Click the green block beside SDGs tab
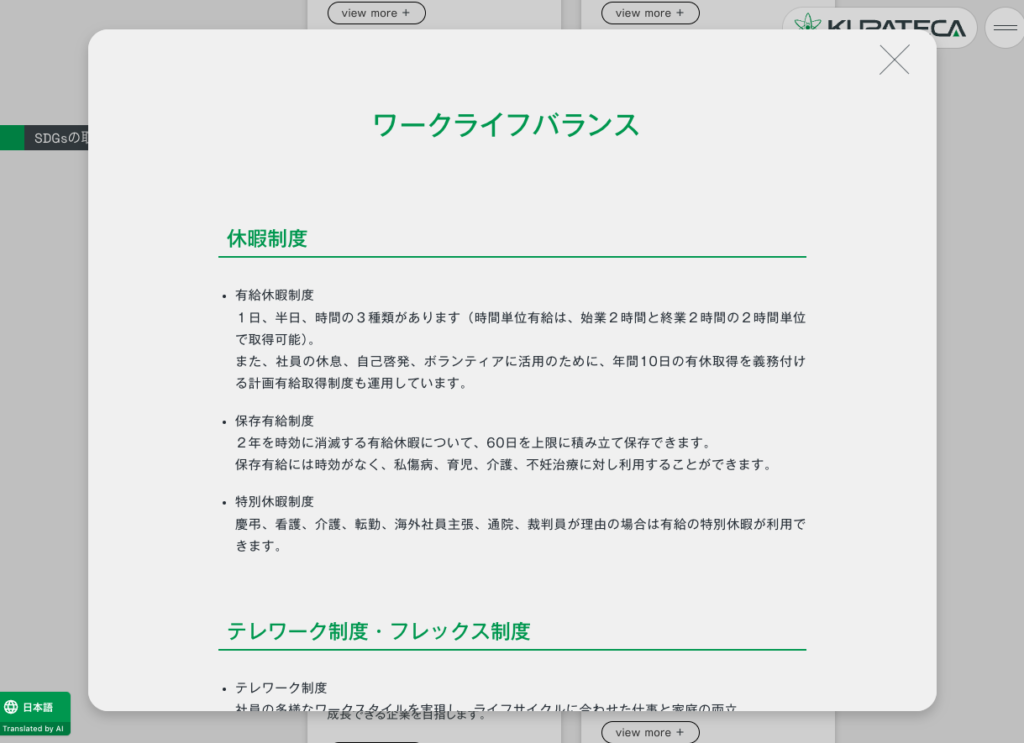 click(11, 138)
